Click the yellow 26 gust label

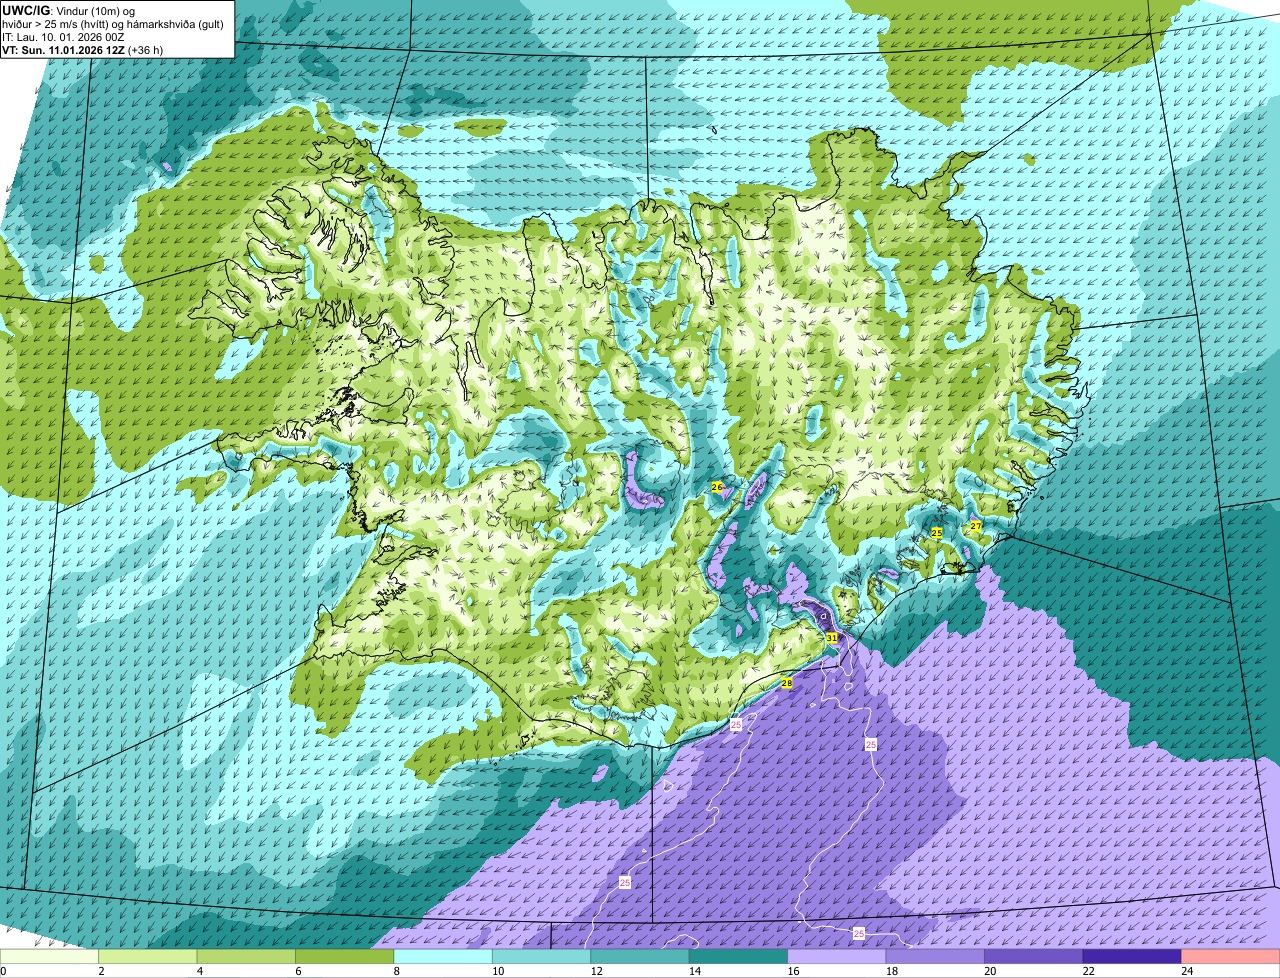[x=716, y=487]
